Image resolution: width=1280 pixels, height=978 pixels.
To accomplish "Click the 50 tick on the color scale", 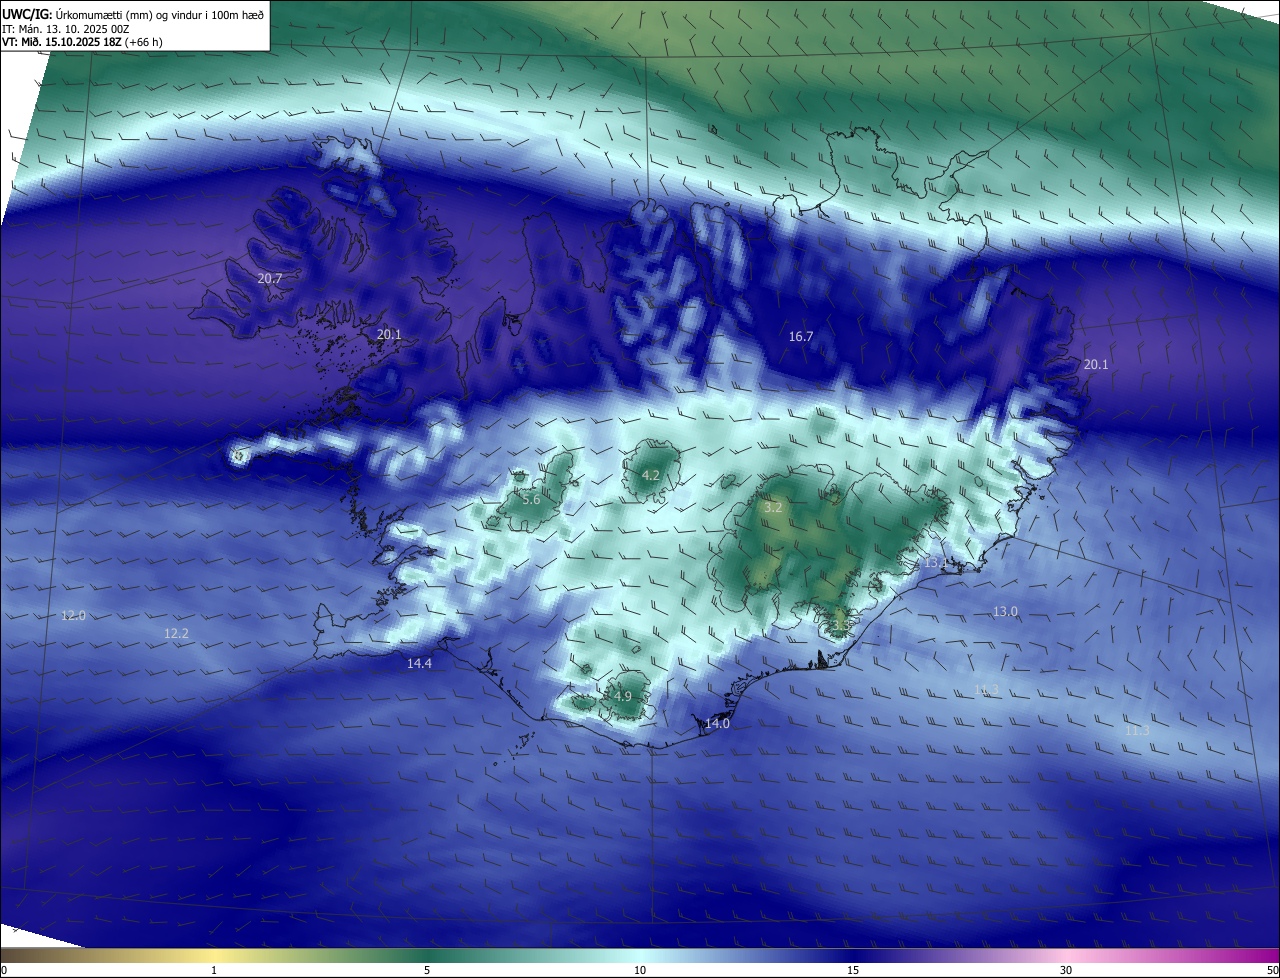I will pyautogui.click(x=1271, y=970).
